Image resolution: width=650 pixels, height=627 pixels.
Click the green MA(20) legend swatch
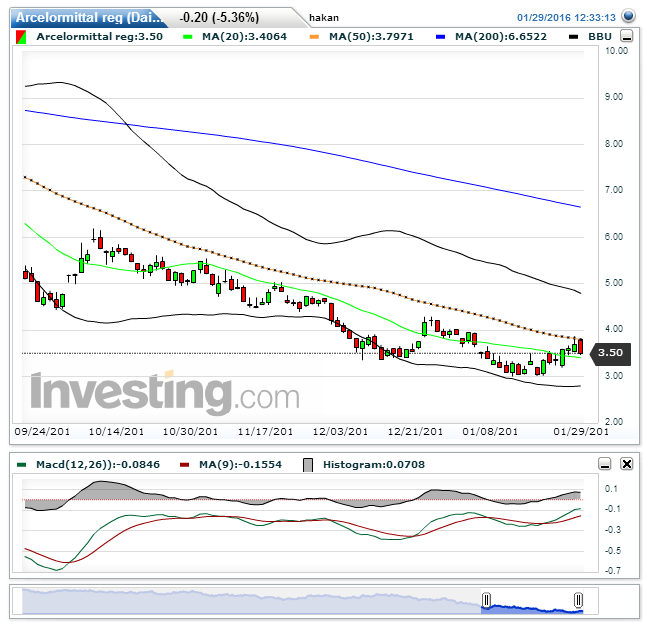click(x=188, y=37)
